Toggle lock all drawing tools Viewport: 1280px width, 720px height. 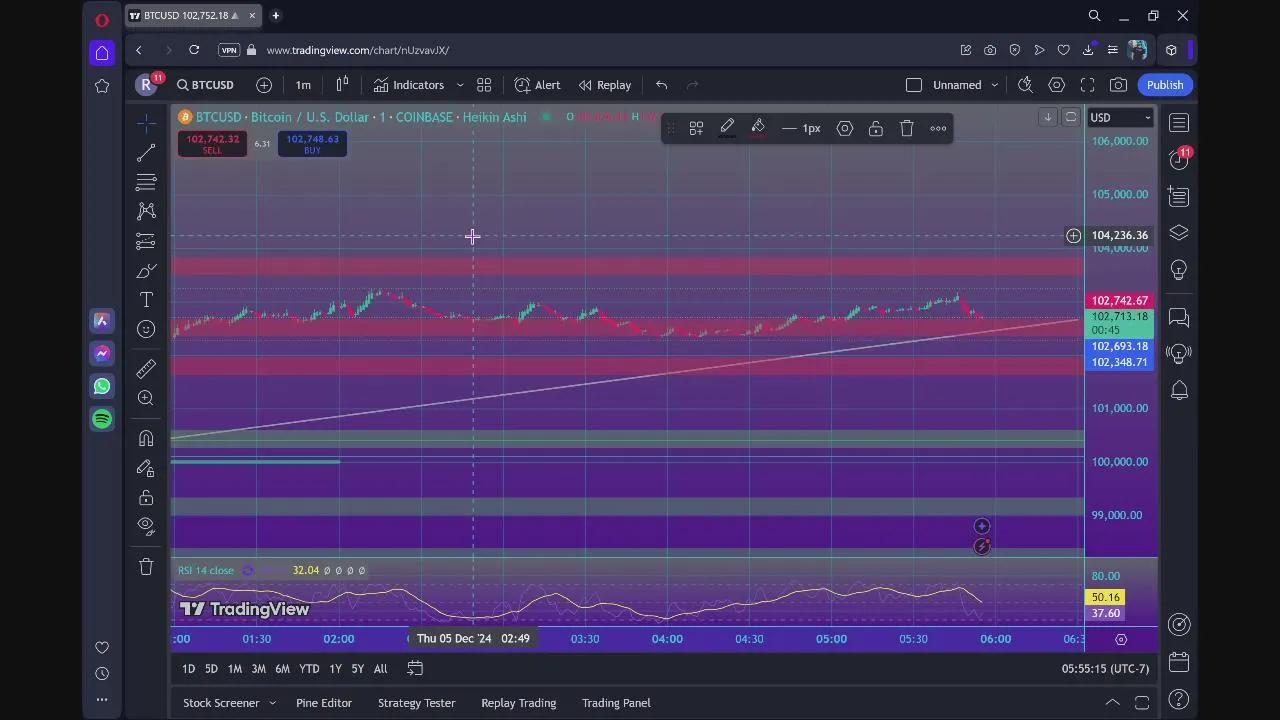click(146, 498)
